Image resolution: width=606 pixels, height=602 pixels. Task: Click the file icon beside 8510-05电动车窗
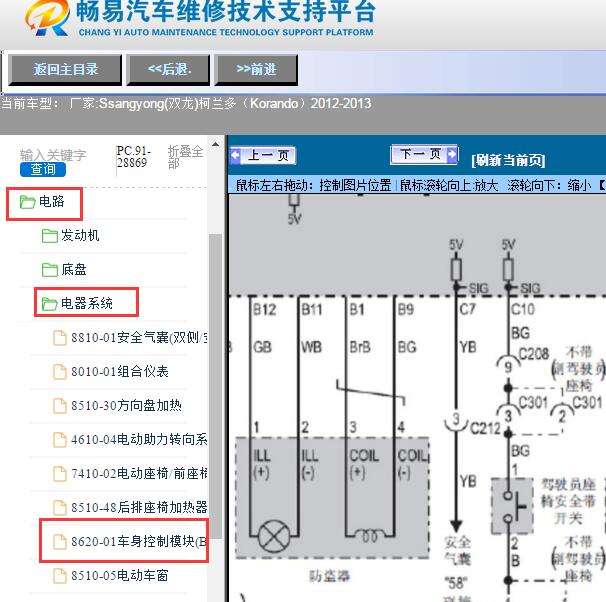coord(60,576)
